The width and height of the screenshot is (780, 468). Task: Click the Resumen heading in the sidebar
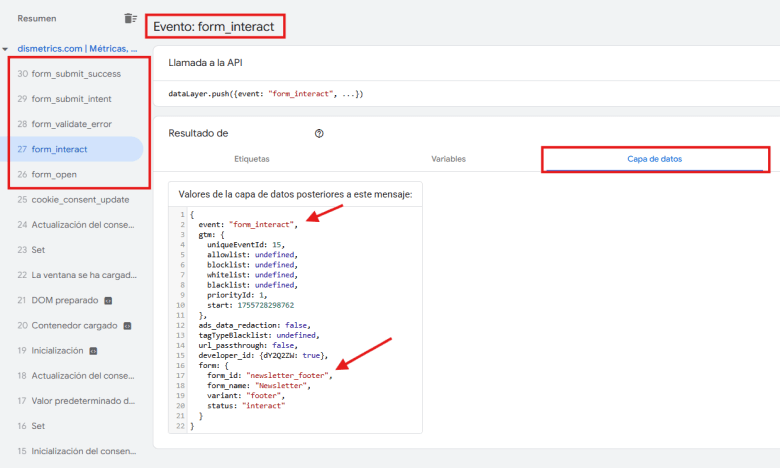[x=37, y=18]
